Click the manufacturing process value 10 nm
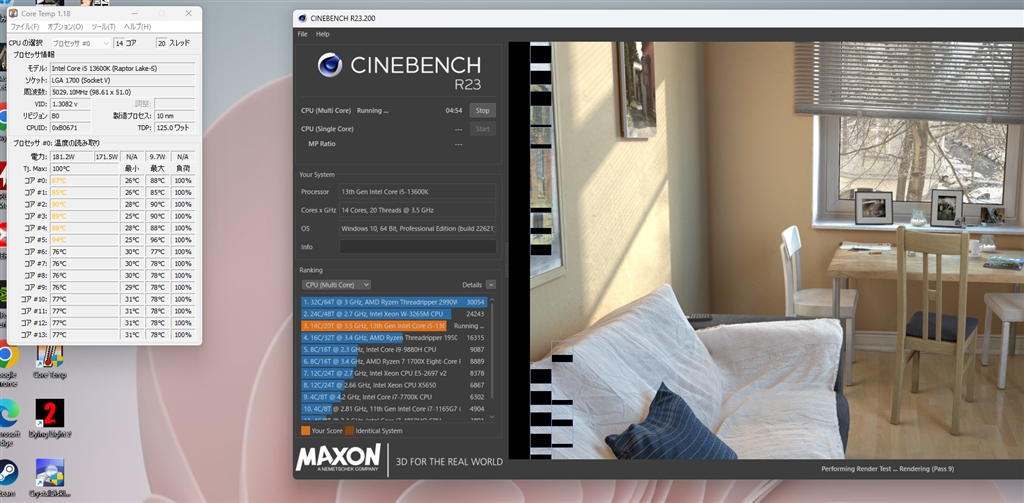The image size is (1024, 503). tap(174, 116)
